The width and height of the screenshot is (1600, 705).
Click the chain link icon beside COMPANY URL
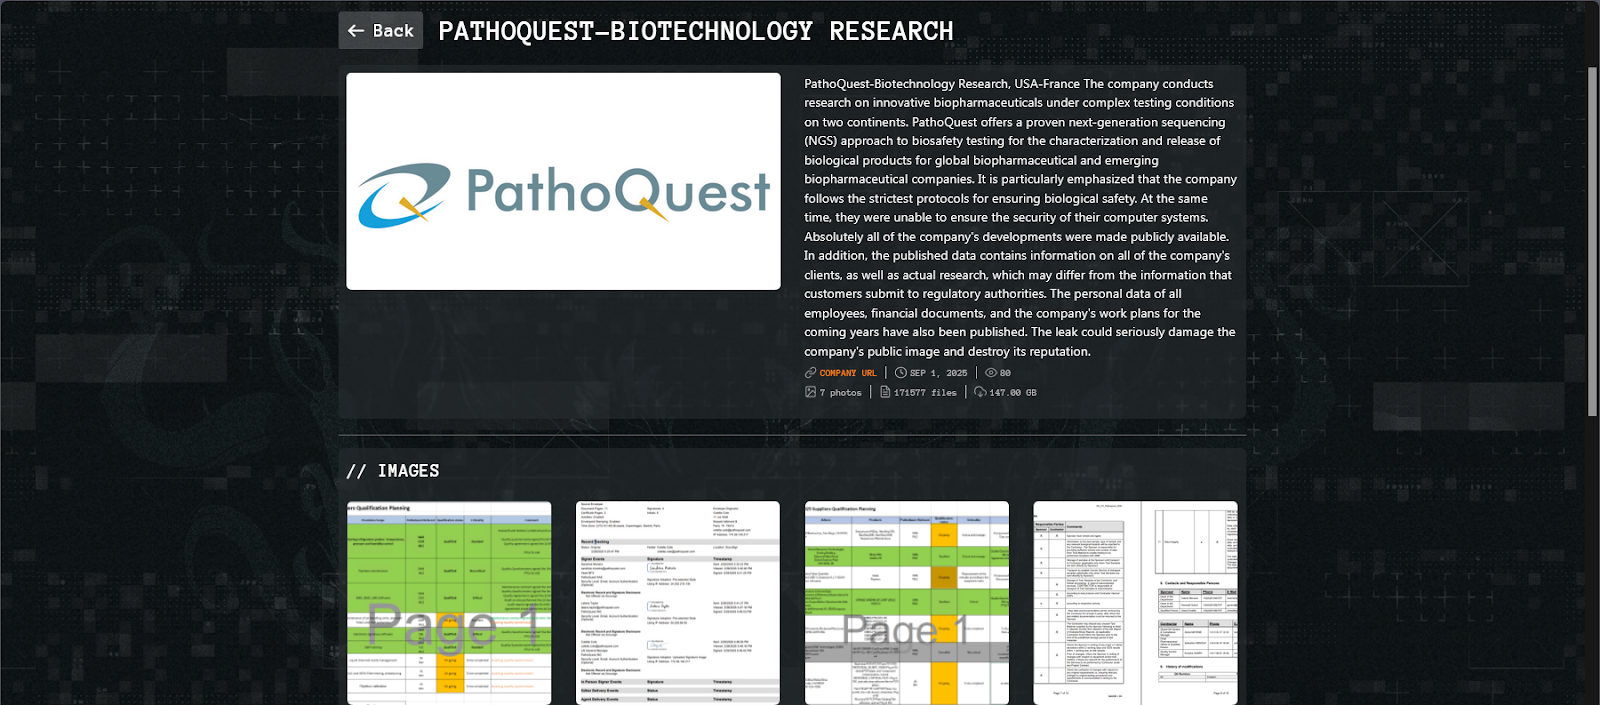[811, 373]
